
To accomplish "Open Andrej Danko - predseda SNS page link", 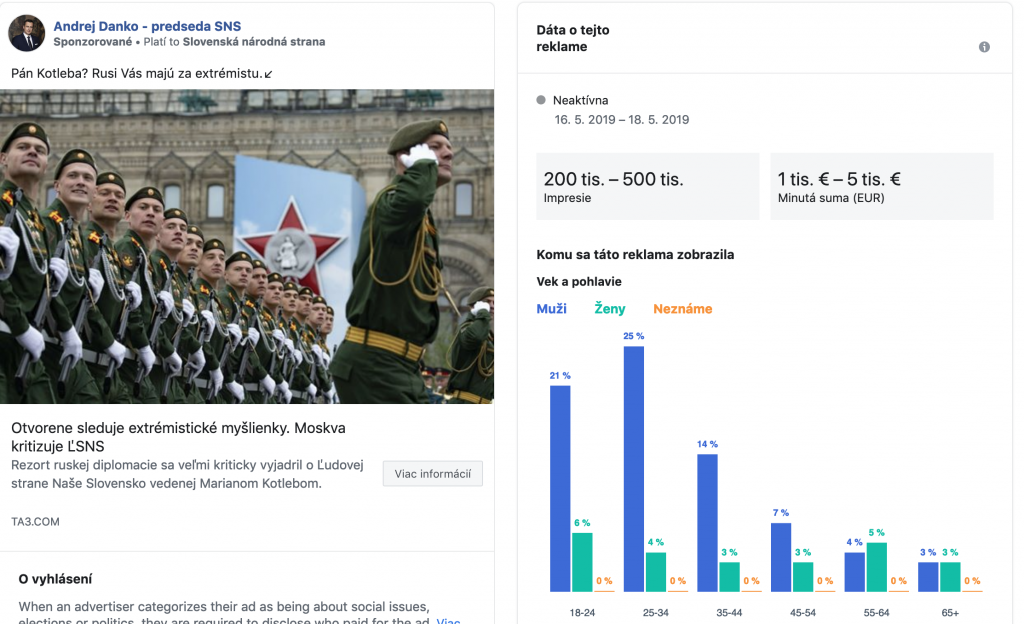I will 147,26.
